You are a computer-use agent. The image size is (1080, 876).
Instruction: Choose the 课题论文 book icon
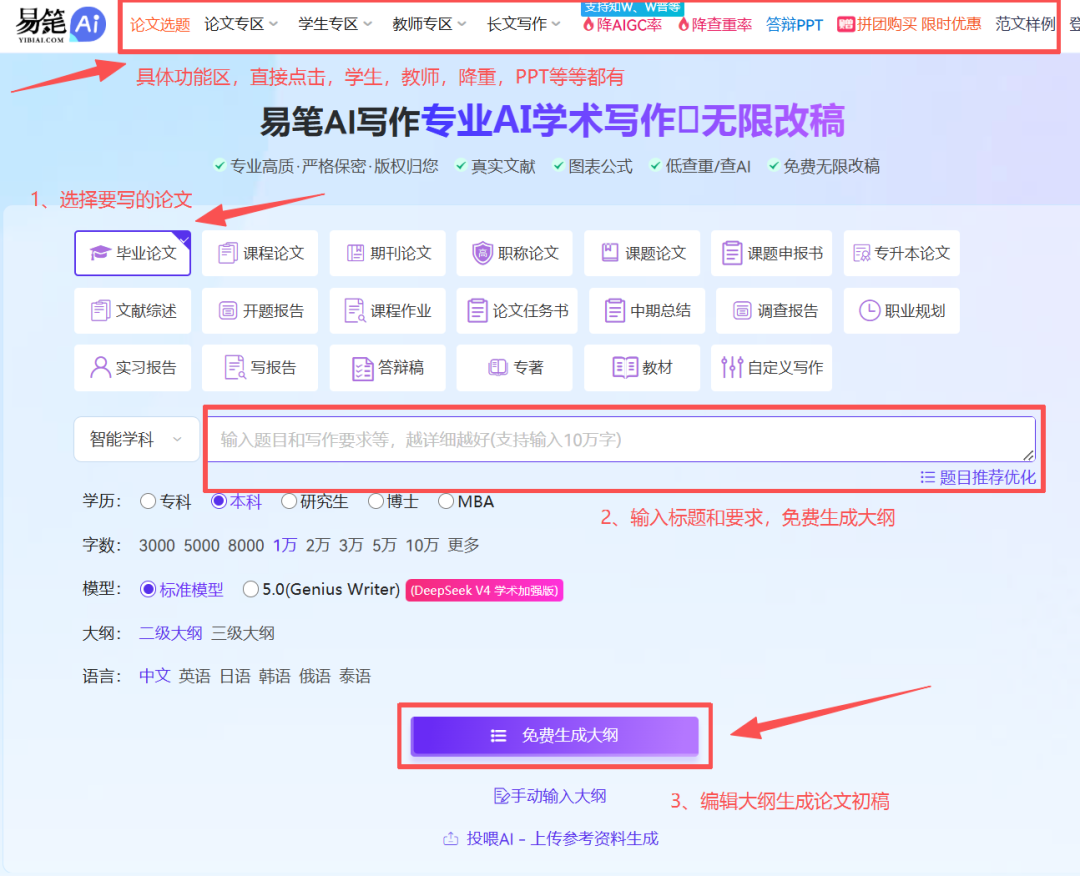point(610,252)
